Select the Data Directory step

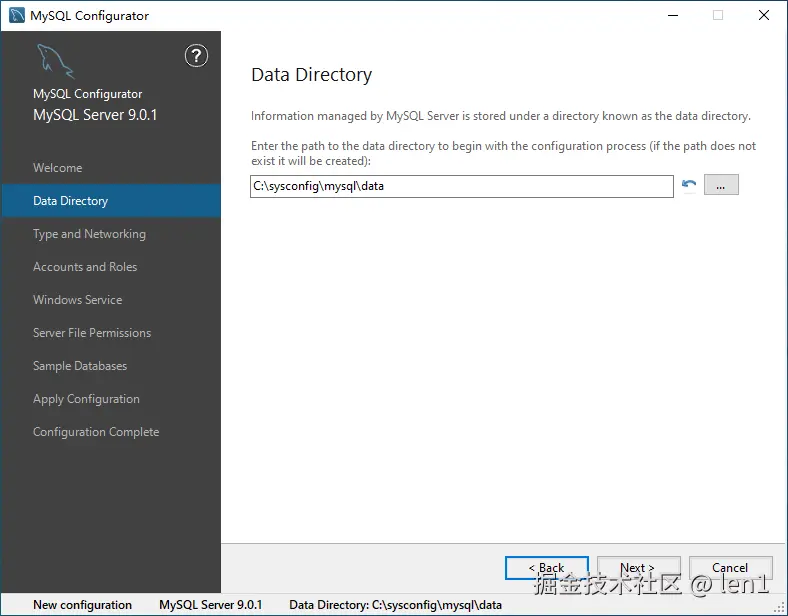pyautogui.click(x=70, y=201)
